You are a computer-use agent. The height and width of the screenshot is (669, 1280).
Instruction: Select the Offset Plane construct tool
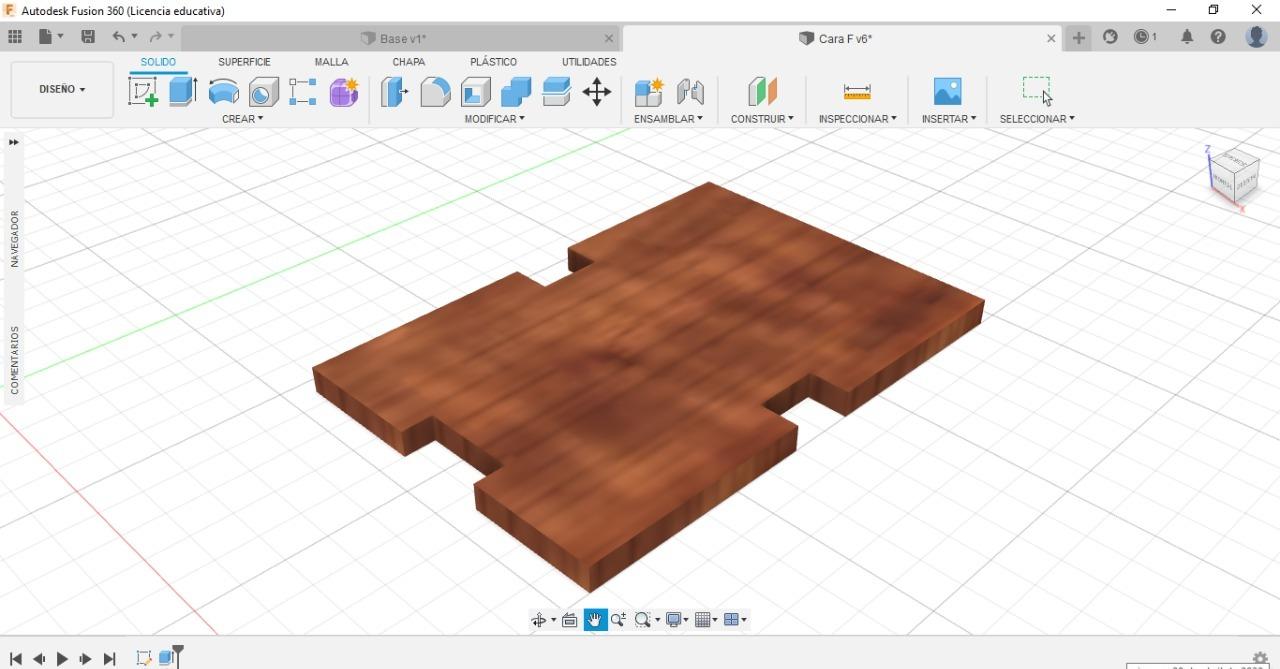tap(762, 92)
